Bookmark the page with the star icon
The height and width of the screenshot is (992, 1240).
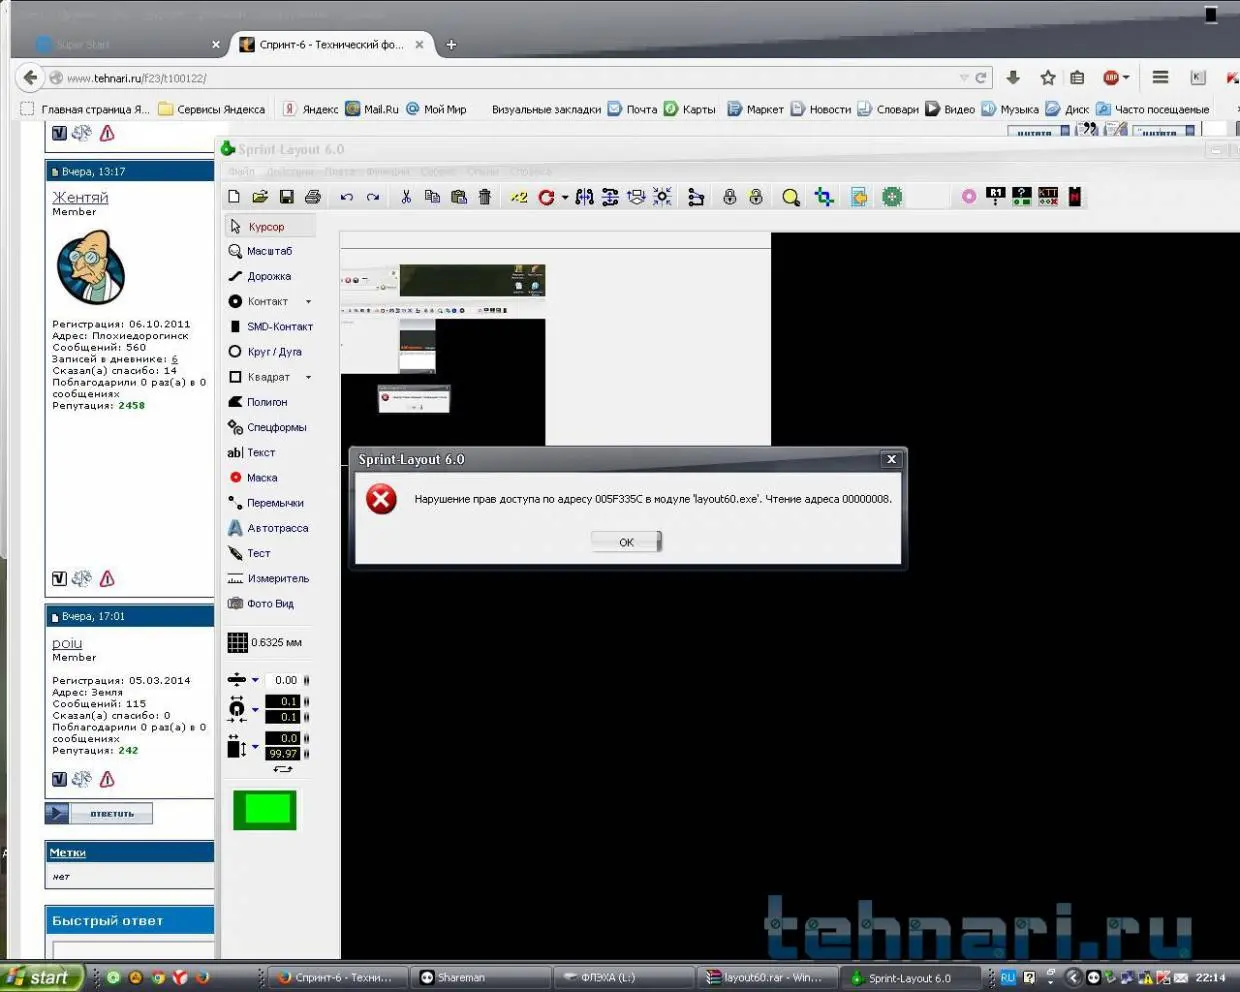pos(1048,77)
